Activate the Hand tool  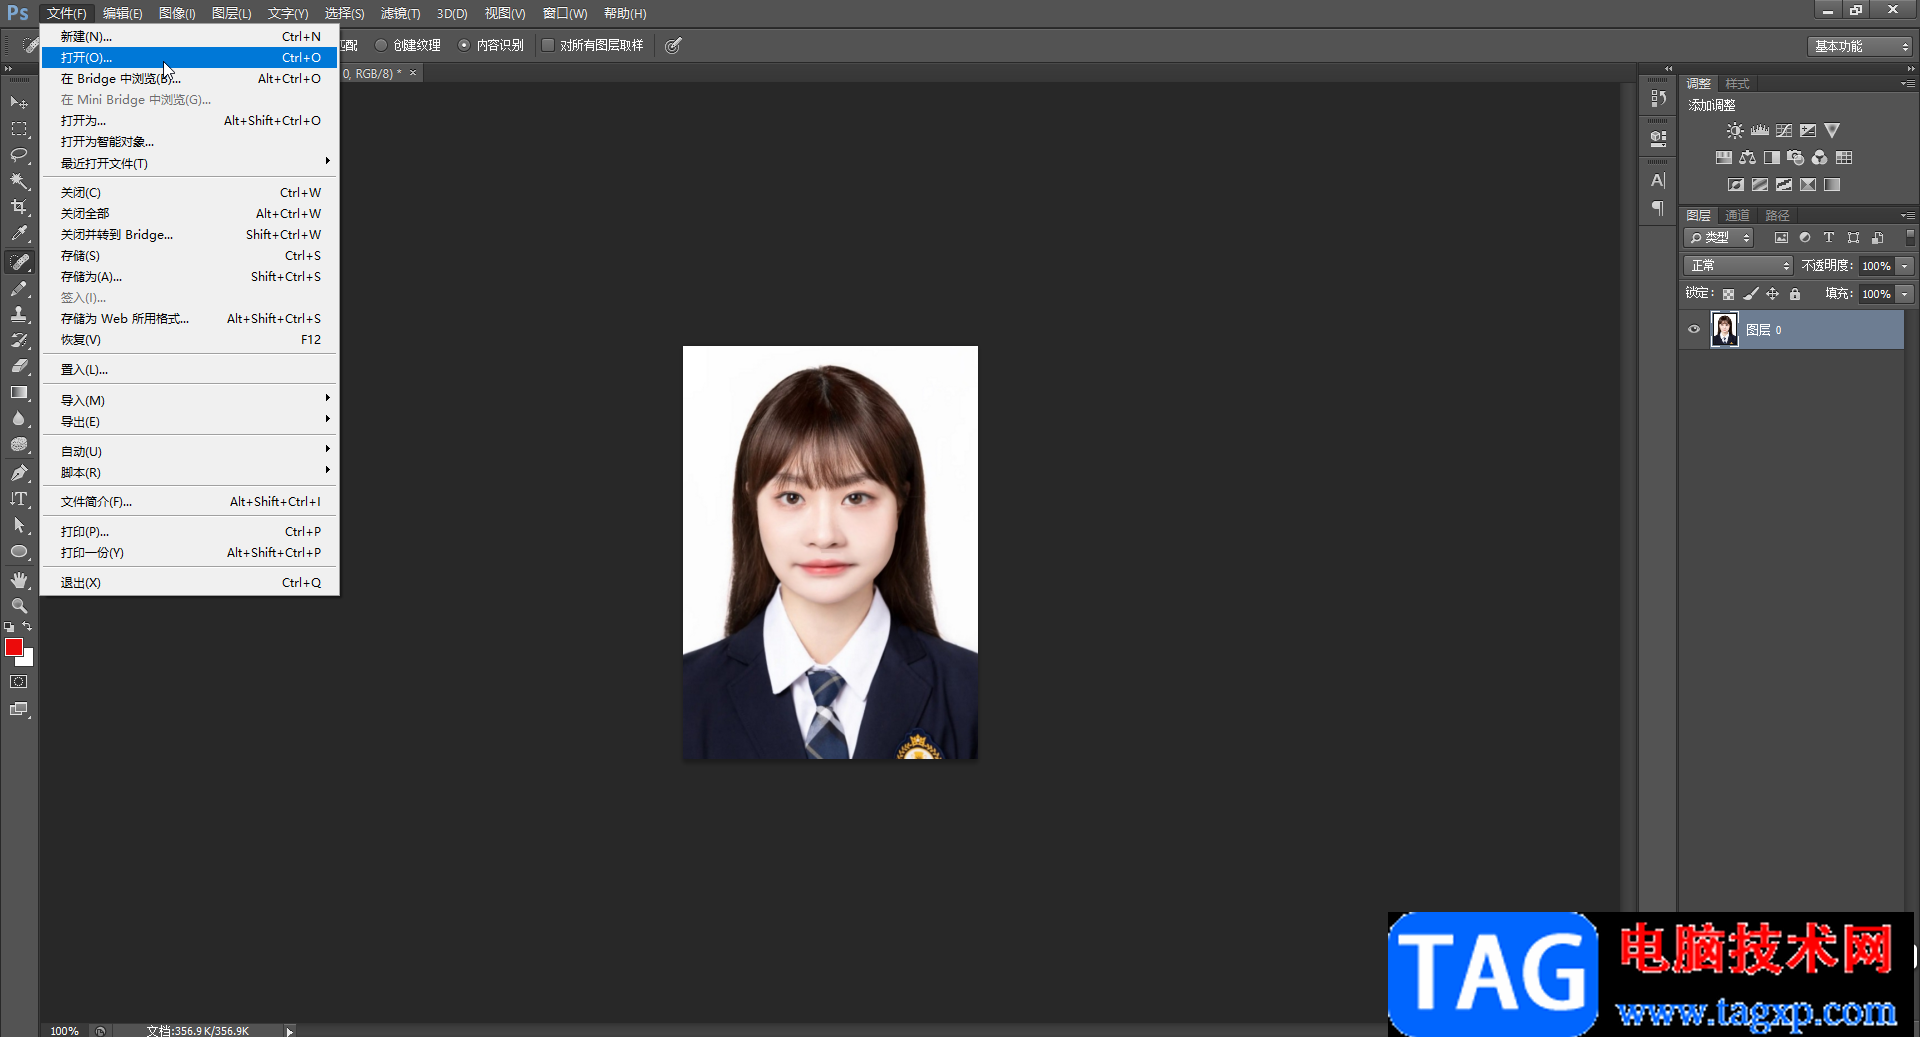coord(19,580)
